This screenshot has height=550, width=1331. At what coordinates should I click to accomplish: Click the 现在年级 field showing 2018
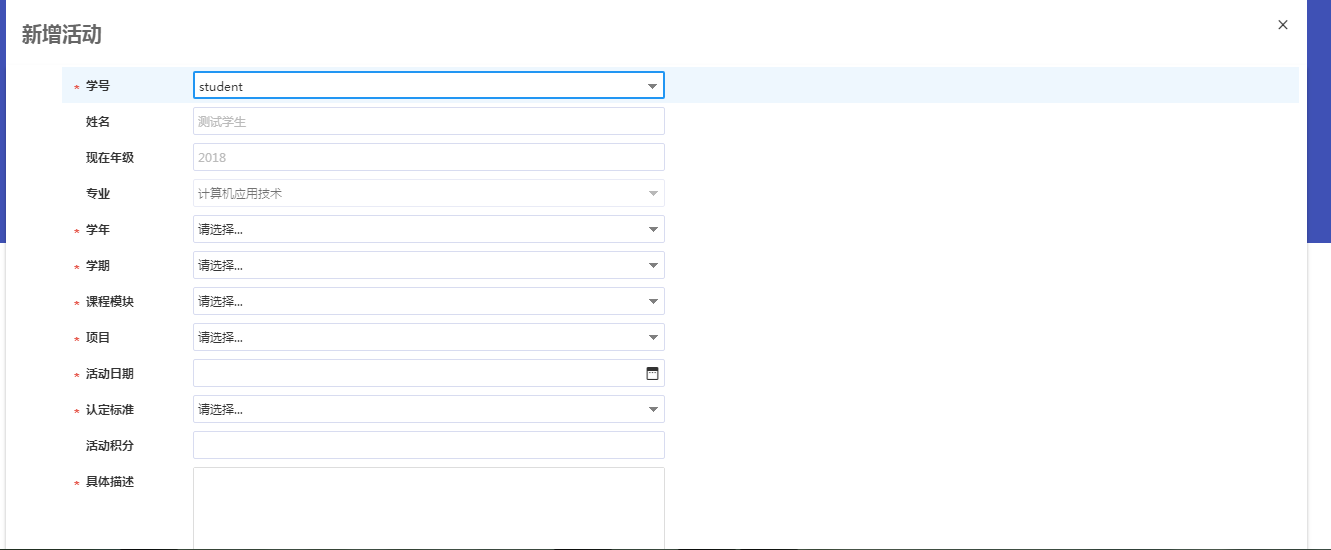[x=428, y=157]
